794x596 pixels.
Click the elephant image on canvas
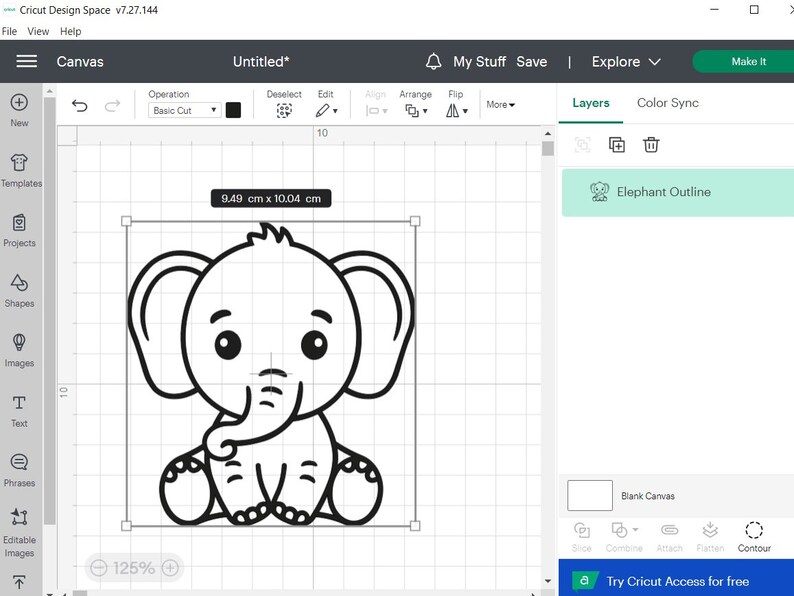(x=271, y=374)
